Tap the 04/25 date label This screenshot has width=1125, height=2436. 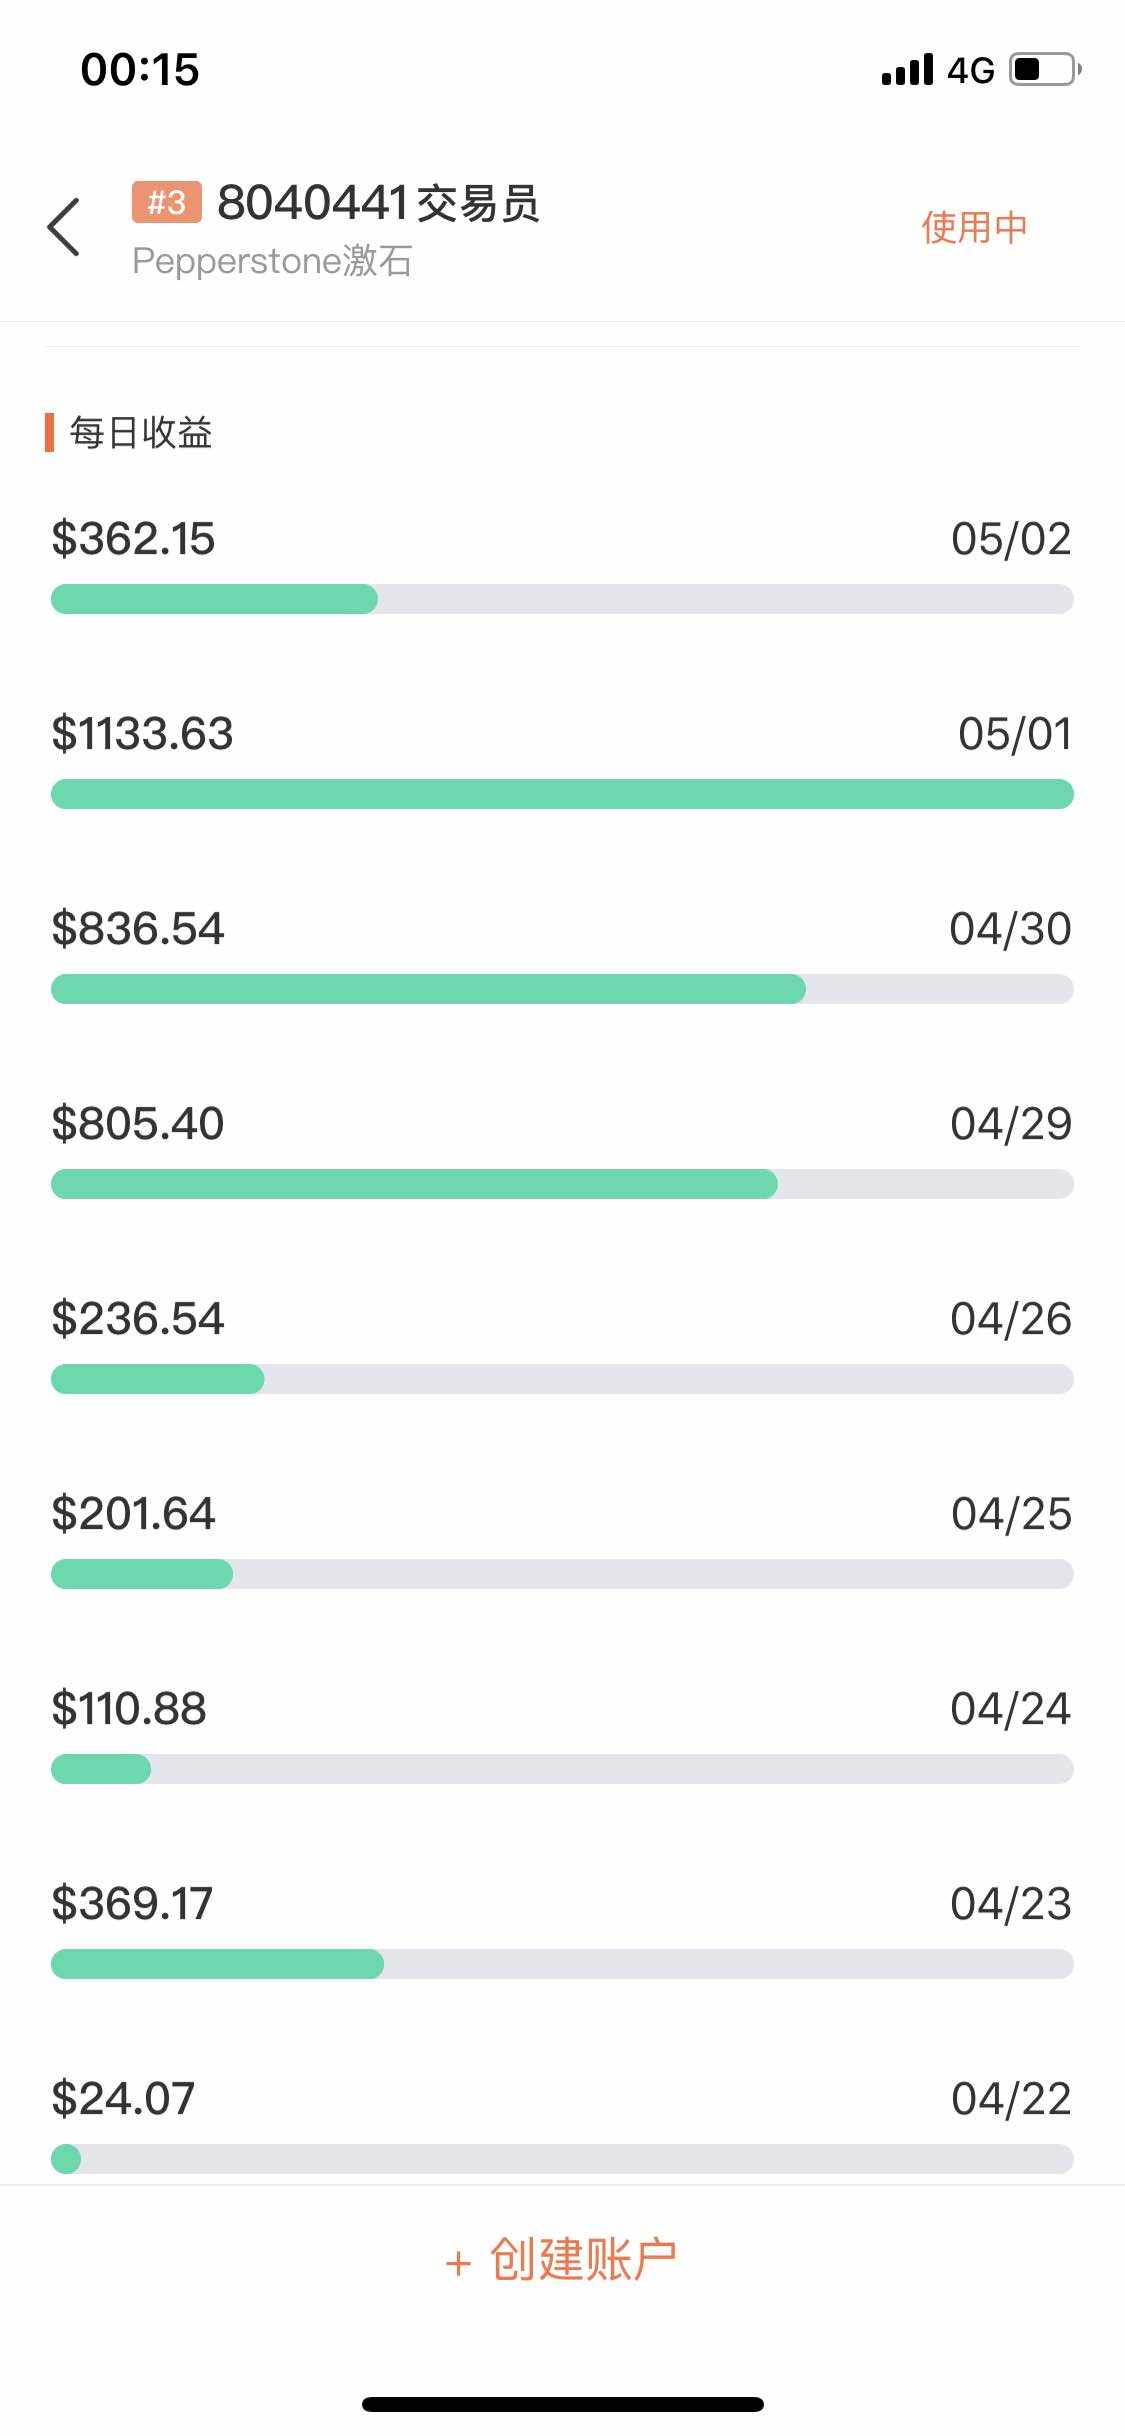[1011, 1514]
